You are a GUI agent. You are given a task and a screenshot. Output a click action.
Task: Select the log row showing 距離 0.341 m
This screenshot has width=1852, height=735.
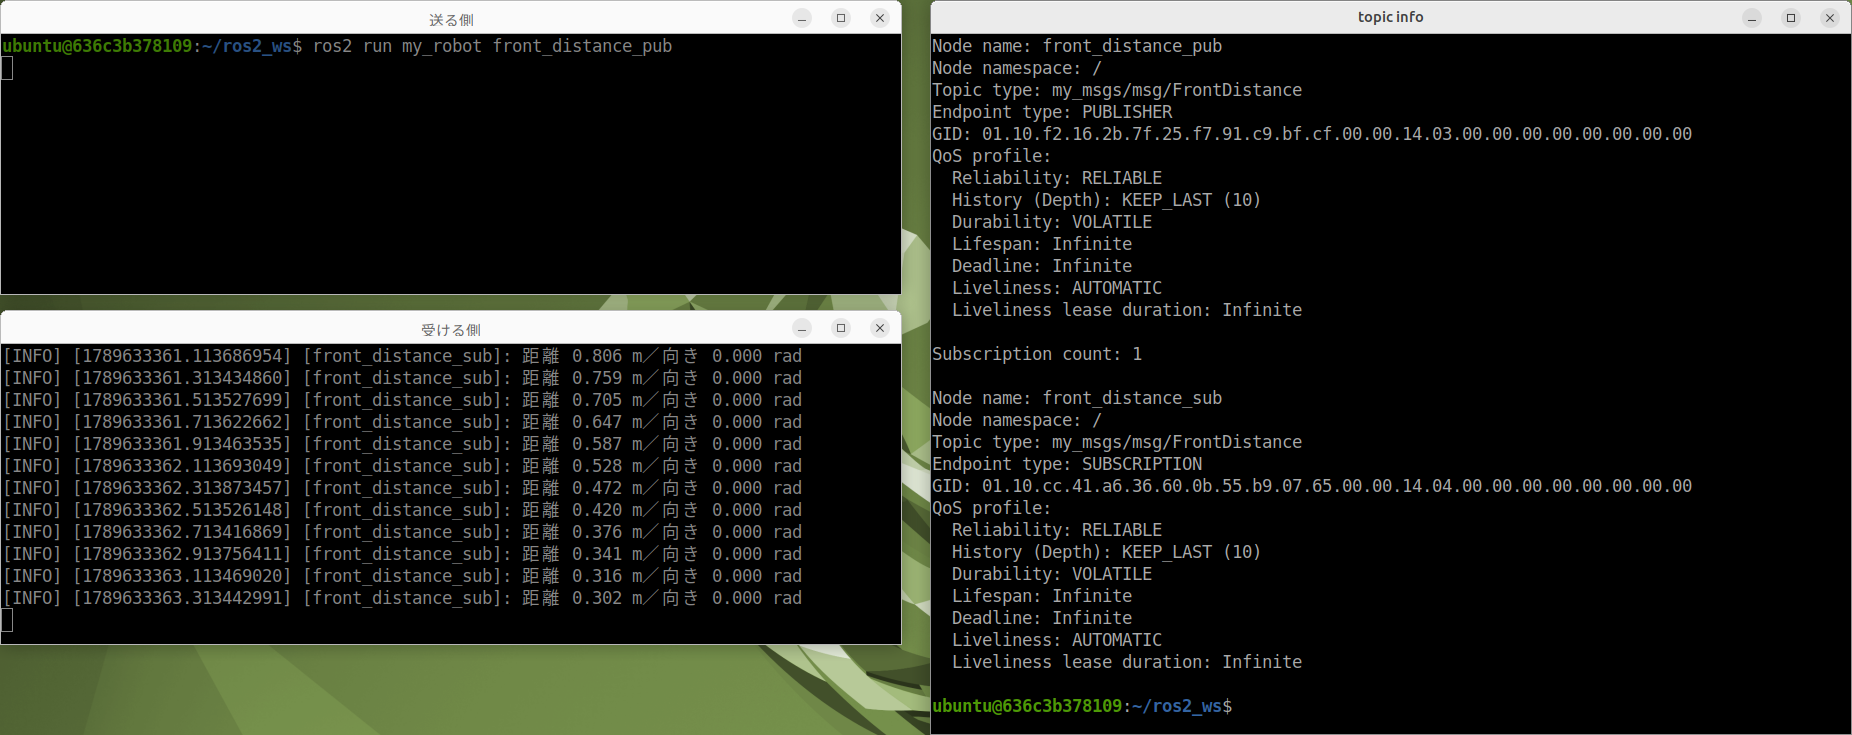pos(402,554)
